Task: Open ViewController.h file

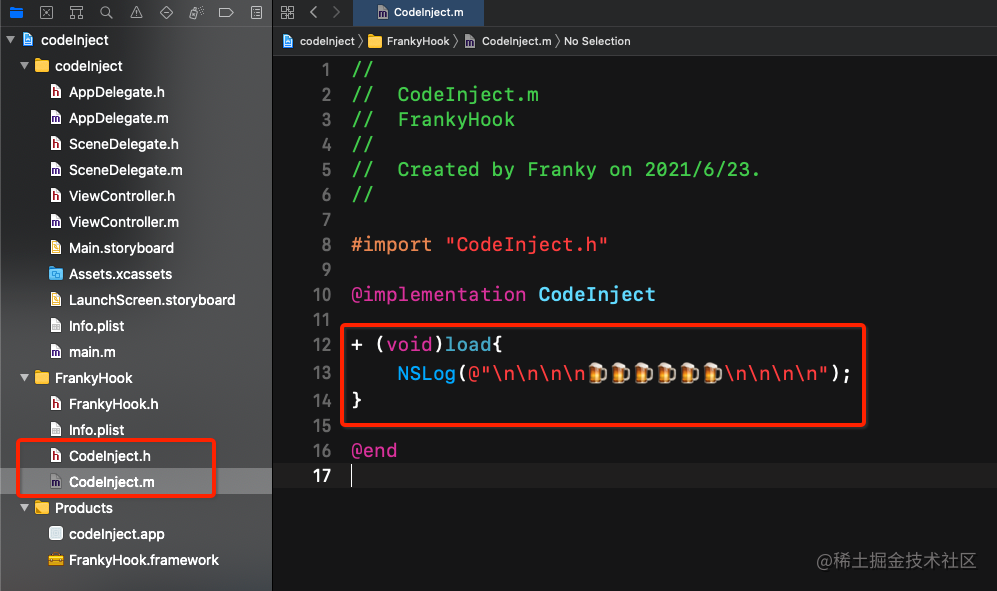Action: pos(121,197)
